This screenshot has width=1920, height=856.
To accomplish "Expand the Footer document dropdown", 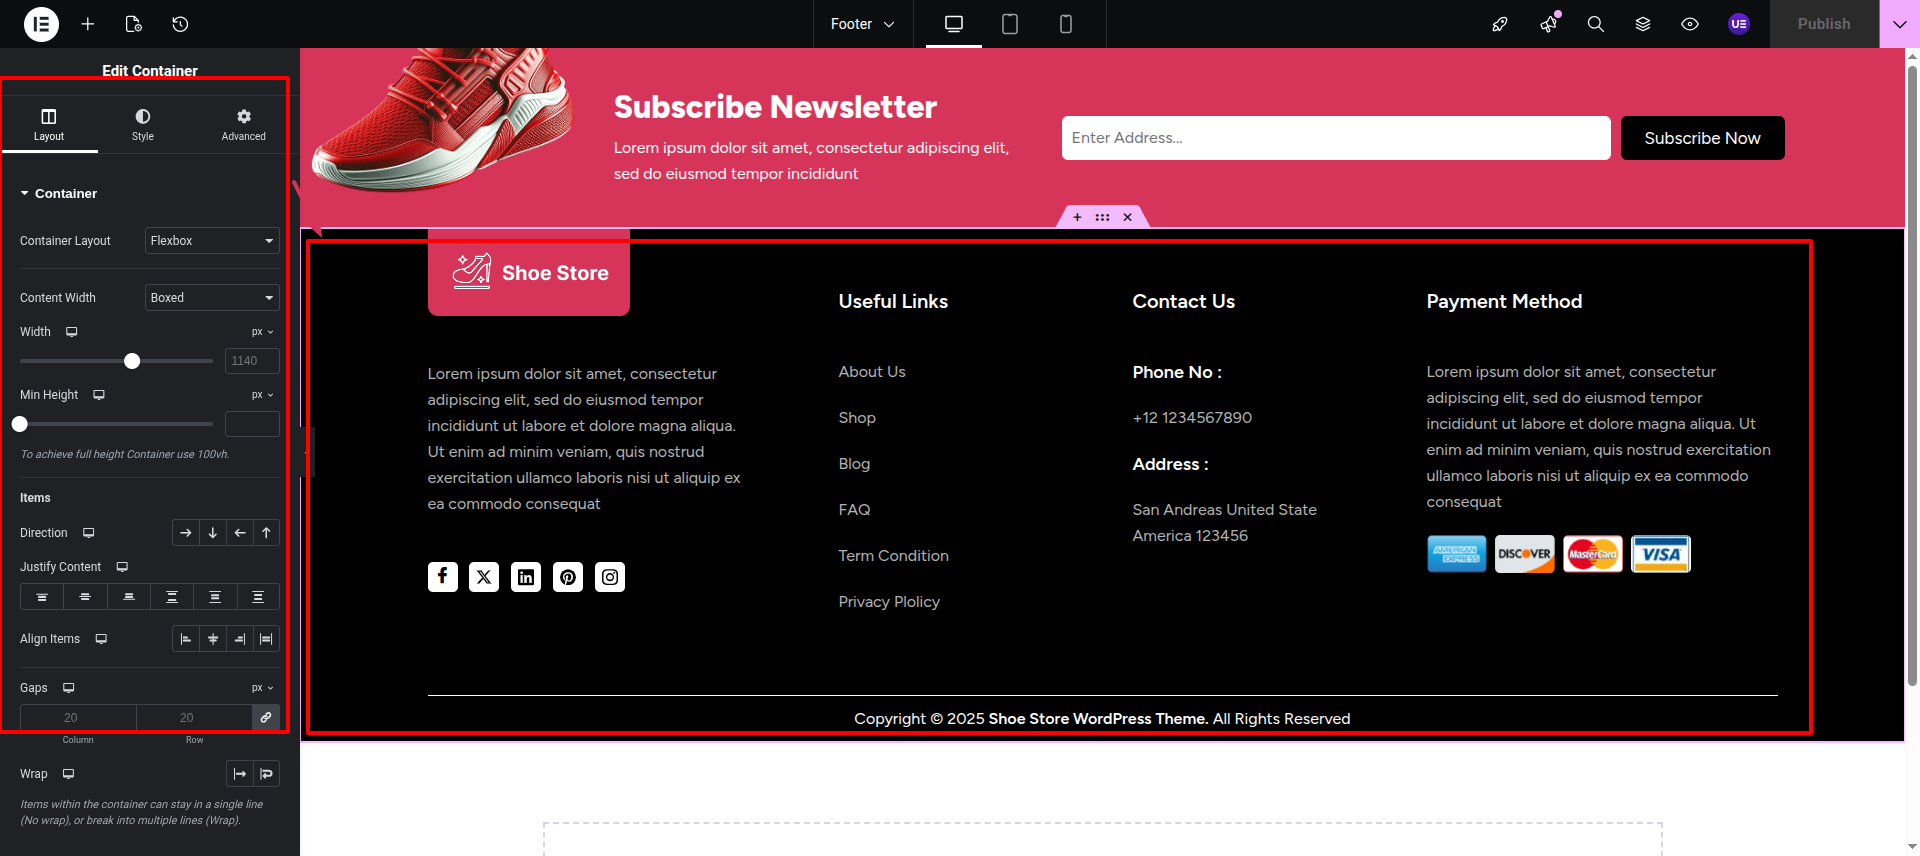I will tap(862, 24).
